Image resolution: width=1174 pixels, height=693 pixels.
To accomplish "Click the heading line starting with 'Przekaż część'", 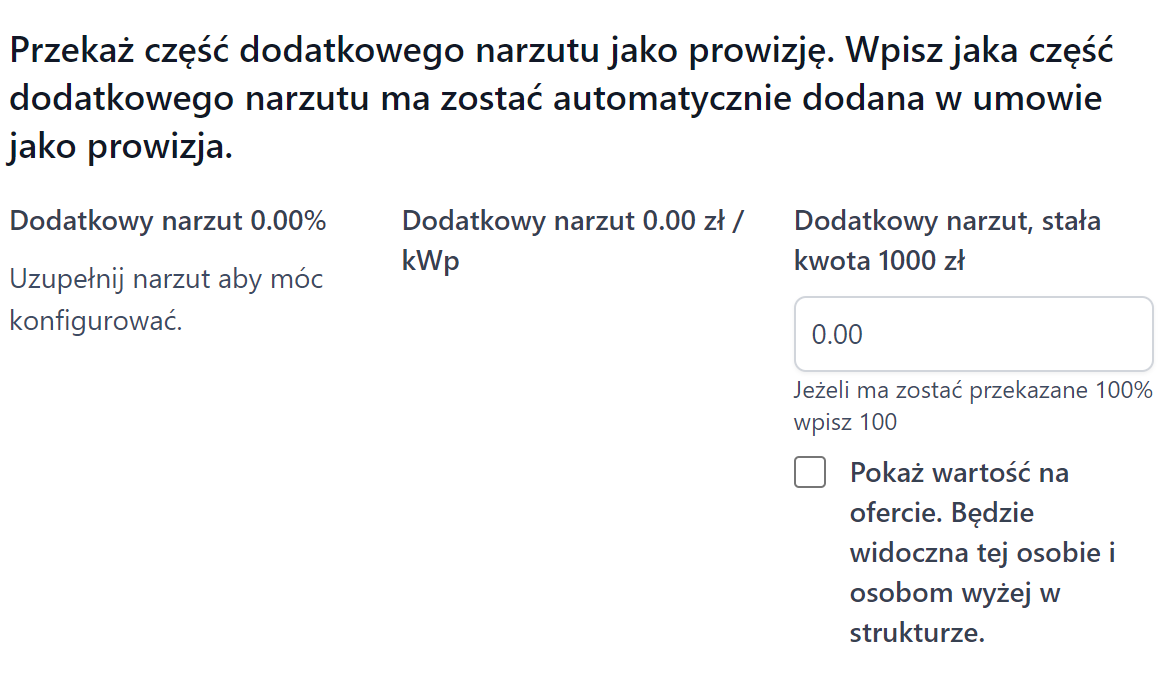I will point(560,50).
